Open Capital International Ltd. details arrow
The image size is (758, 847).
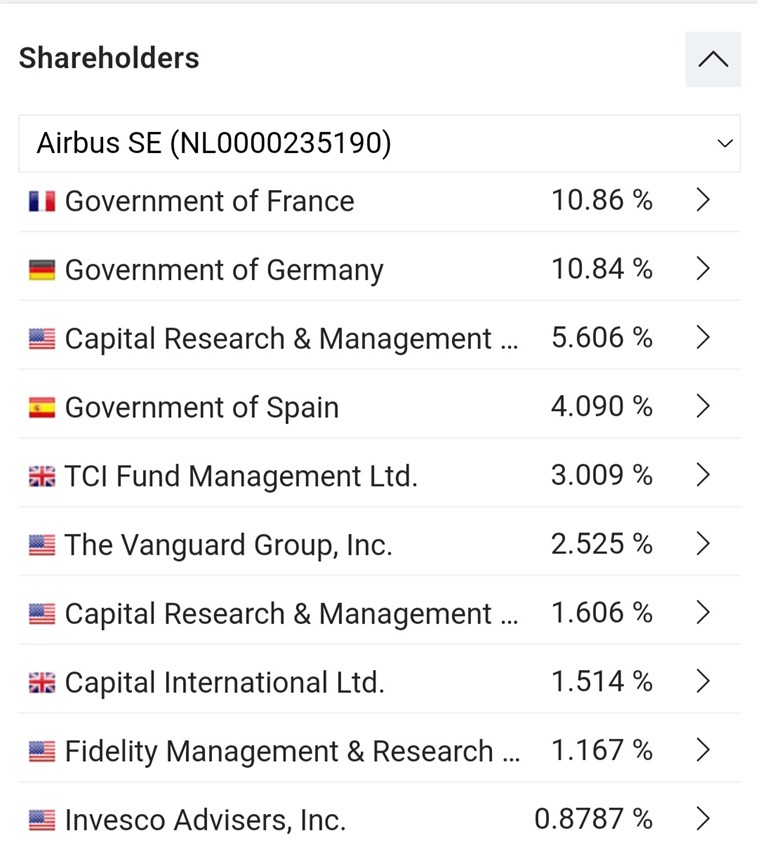pyautogui.click(x=703, y=682)
